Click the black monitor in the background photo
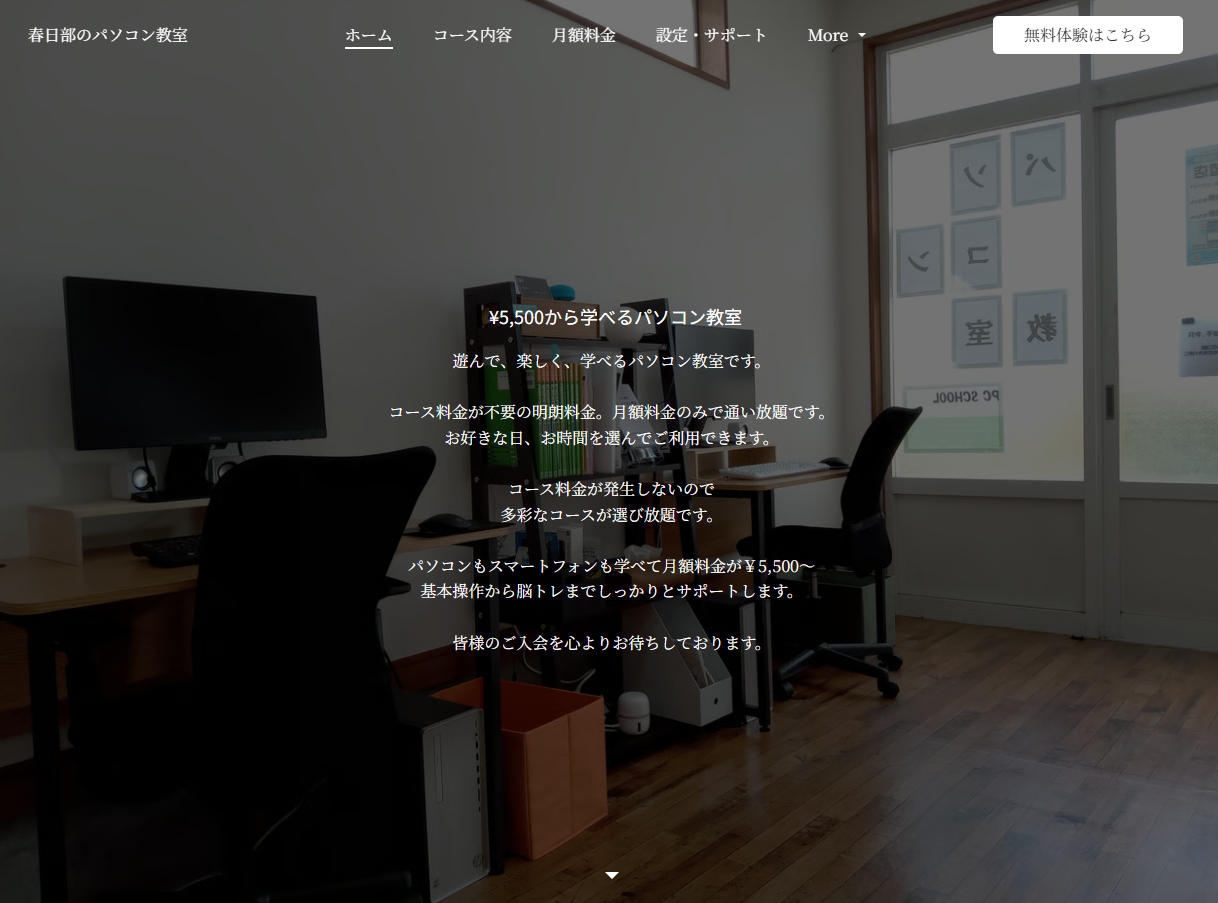This screenshot has width=1218, height=903. (x=195, y=362)
